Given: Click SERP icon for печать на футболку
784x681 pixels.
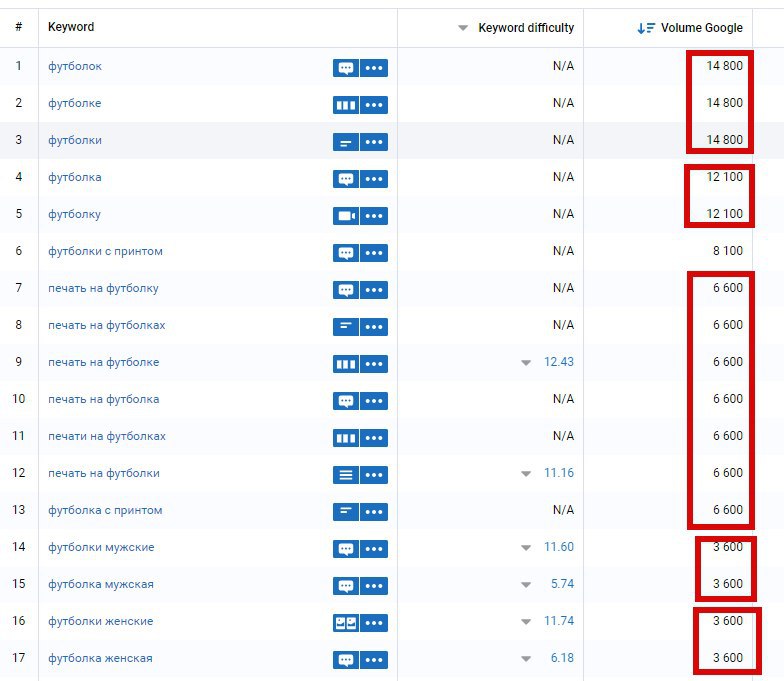Looking at the screenshot, I should click(x=346, y=290).
